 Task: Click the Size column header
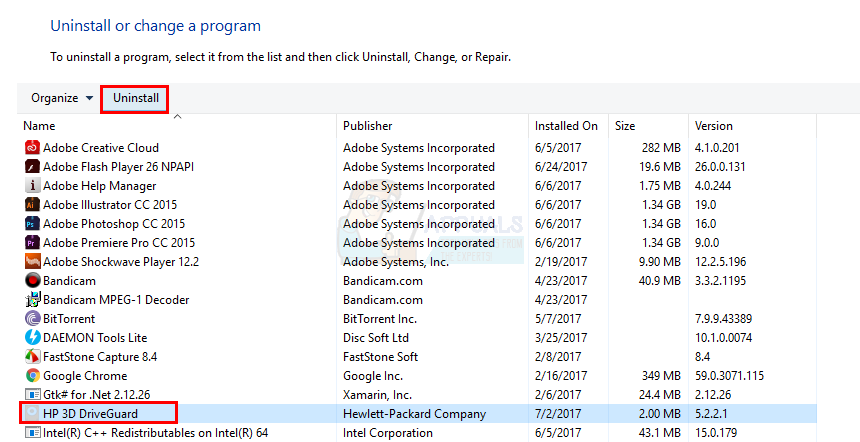[x=625, y=126]
